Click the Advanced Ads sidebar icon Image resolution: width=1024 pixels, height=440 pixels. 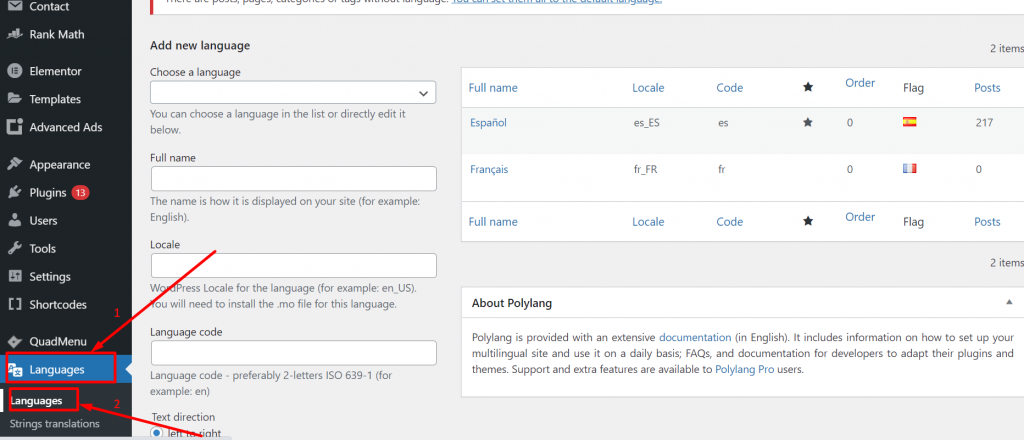click(x=14, y=127)
